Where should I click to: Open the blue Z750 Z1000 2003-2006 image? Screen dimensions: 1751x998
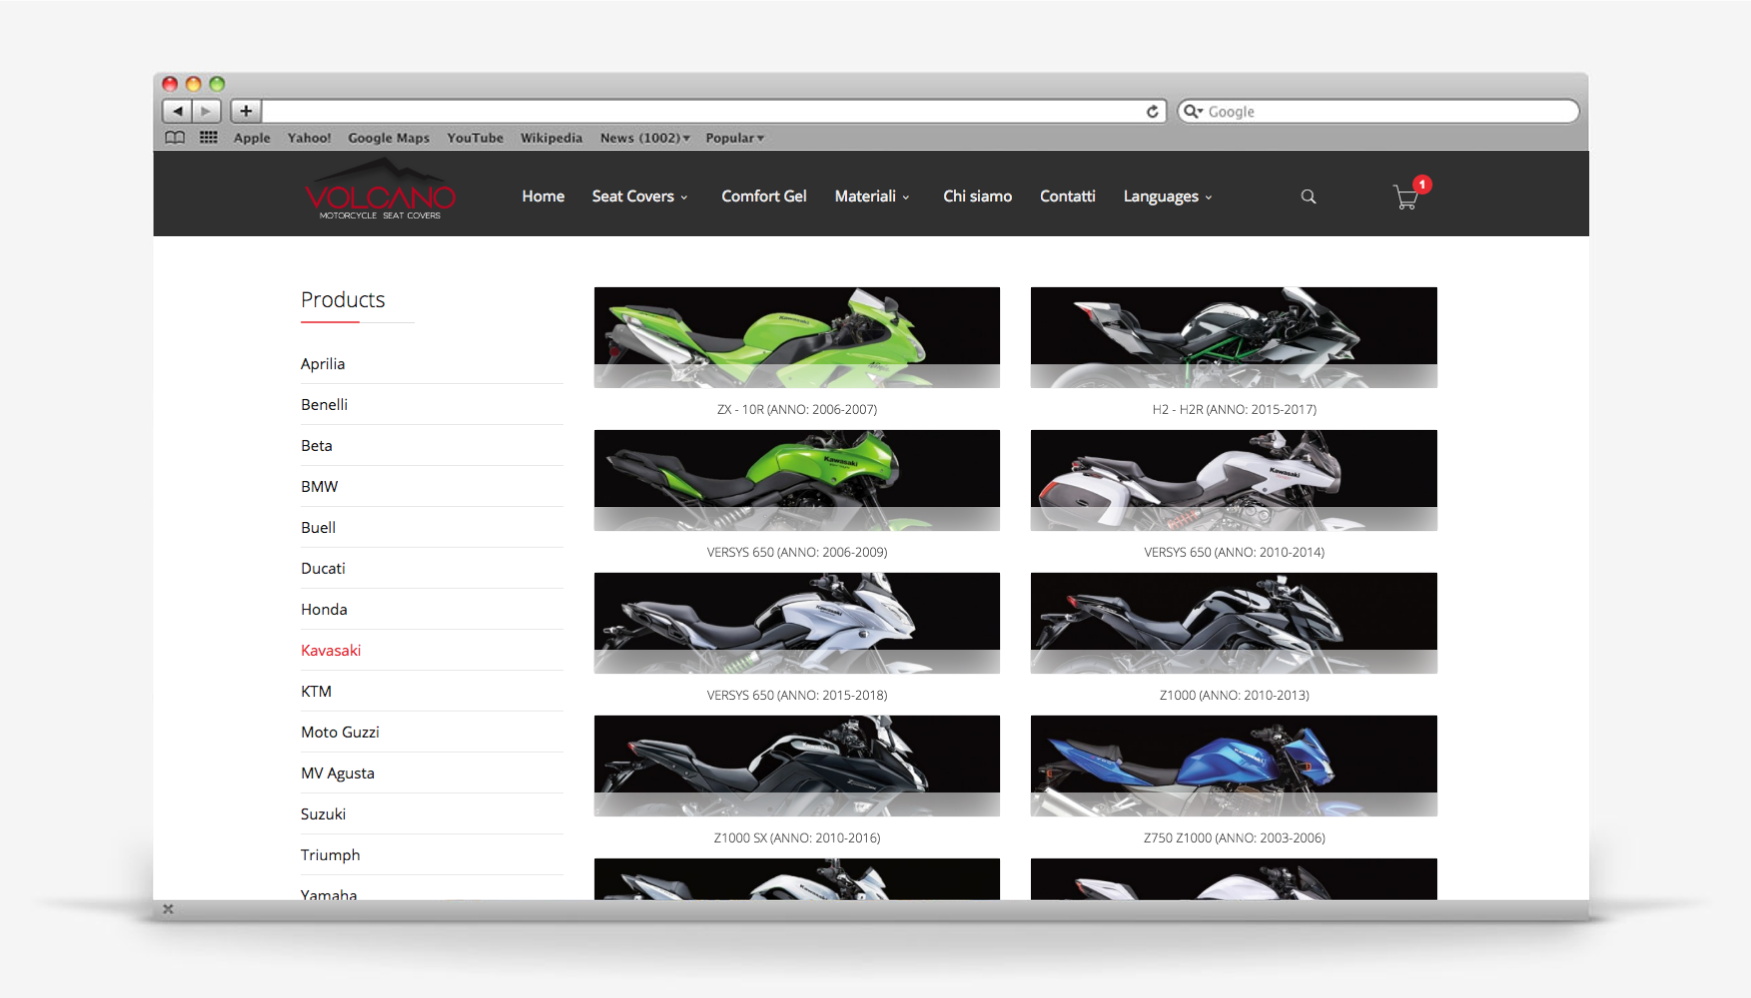tap(1234, 766)
